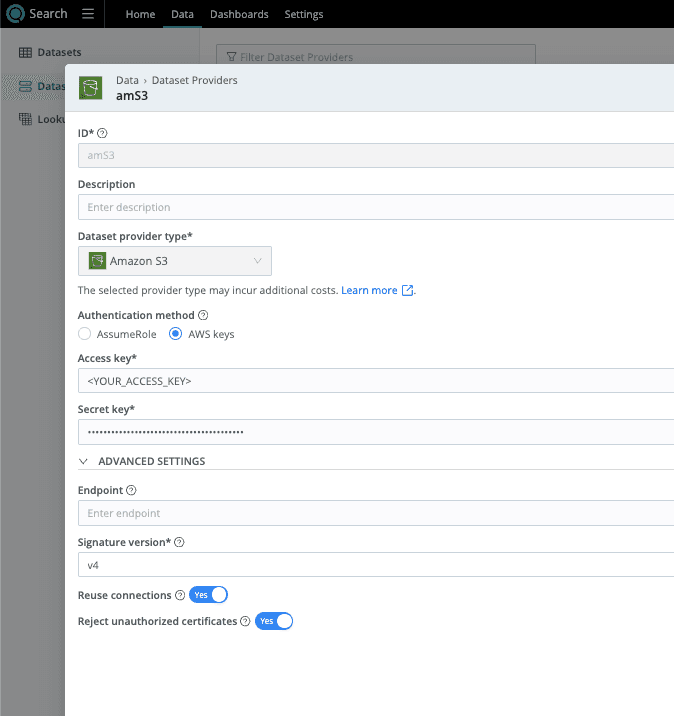Open the Settings tab
This screenshot has height=716, width=674.
pos(304,15)
